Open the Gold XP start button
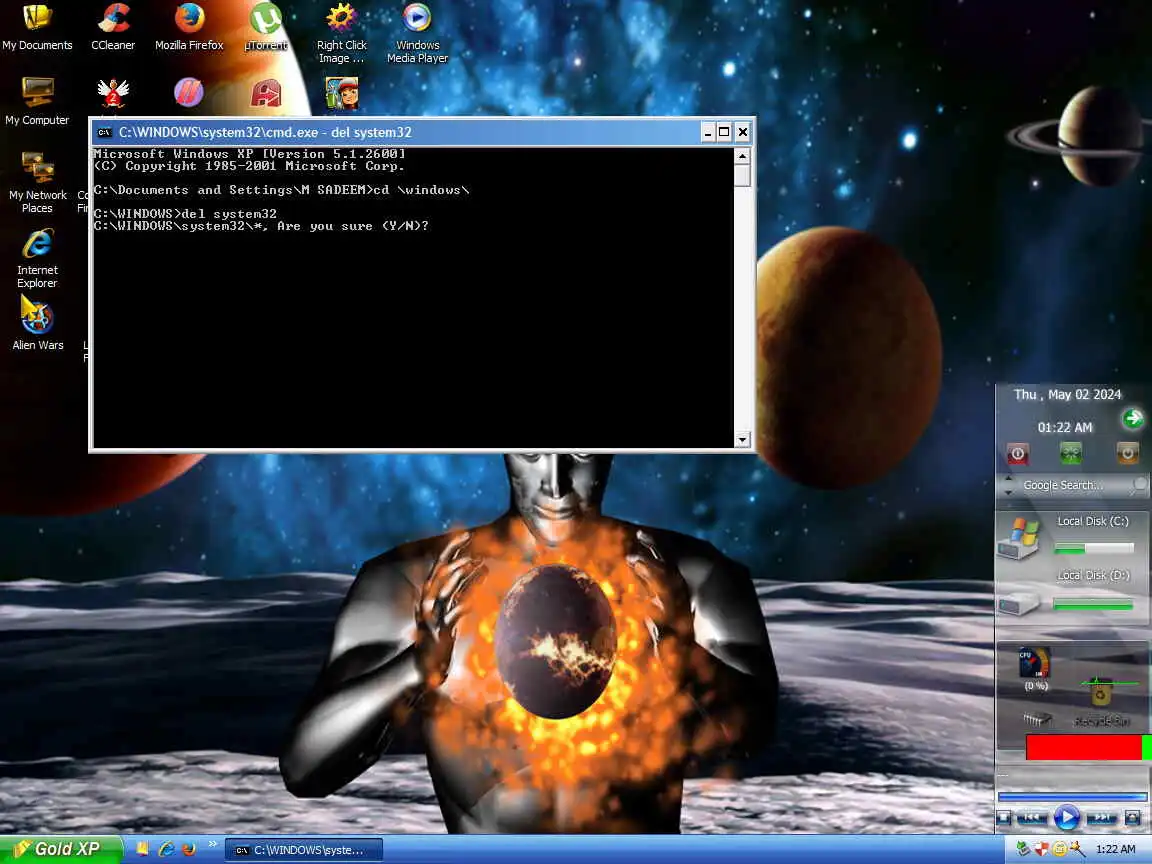 tap(61, 849)
